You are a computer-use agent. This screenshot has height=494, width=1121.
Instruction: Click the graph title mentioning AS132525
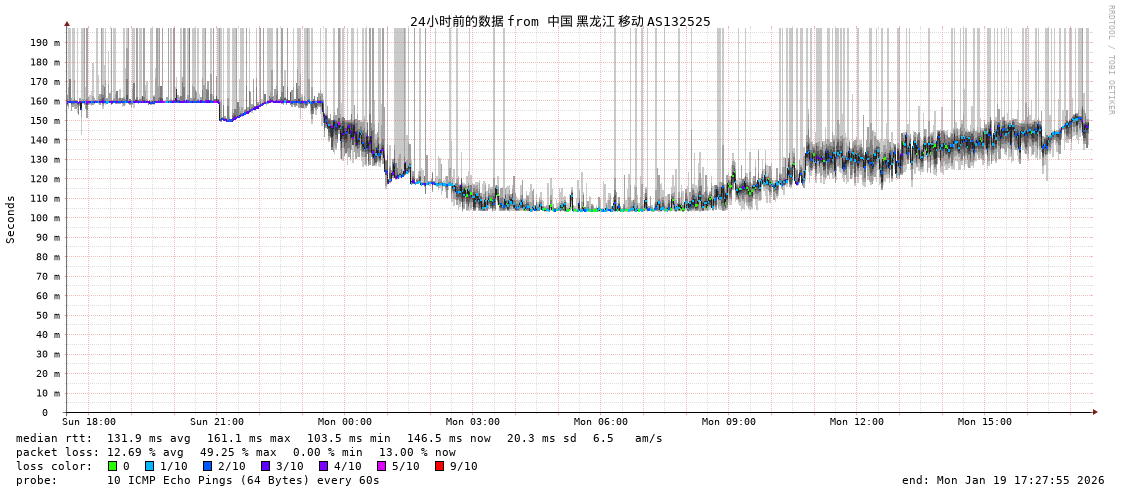point(560,21)
